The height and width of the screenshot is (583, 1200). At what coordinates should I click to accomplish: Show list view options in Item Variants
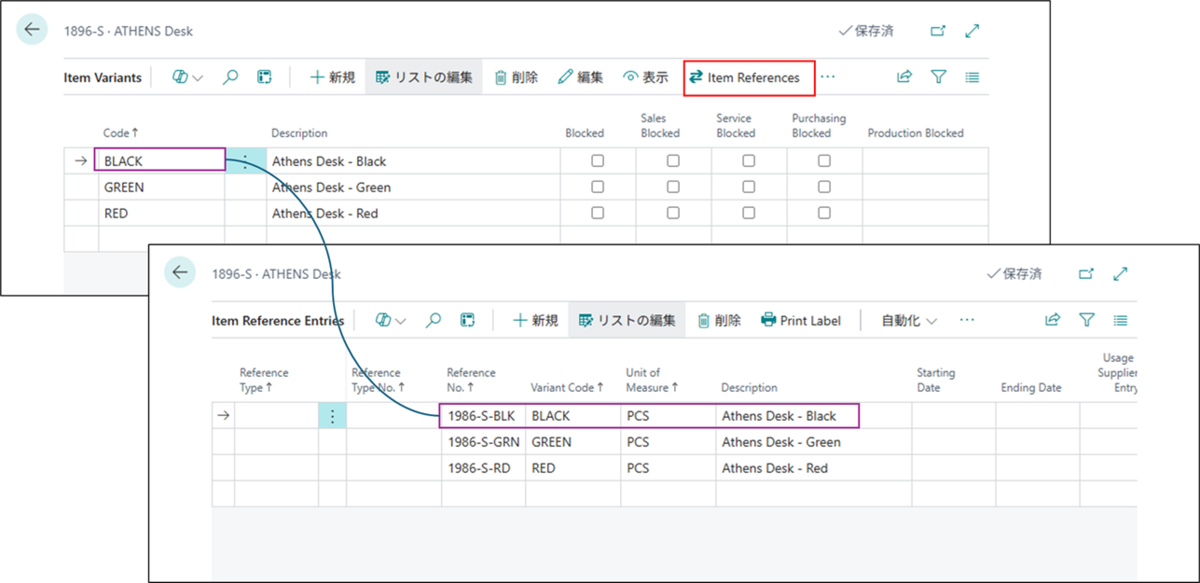point(972,77)
